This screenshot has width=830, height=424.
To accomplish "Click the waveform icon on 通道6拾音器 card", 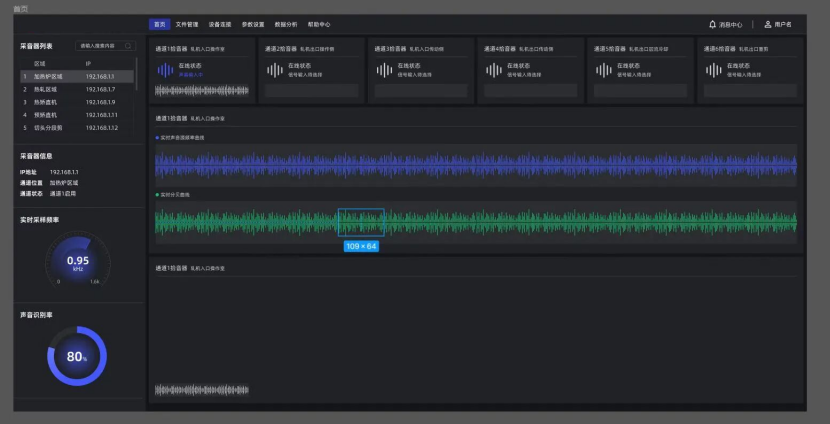I will tap(712, 70).
